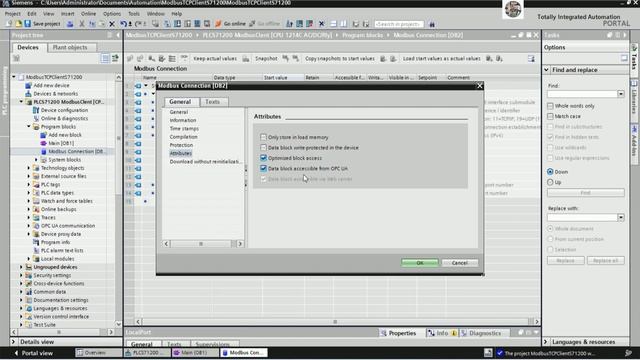Click the Undo arrow in the toolbar
Image resolution: width=640 pixels, height=360 pixels.
(123, 24)
